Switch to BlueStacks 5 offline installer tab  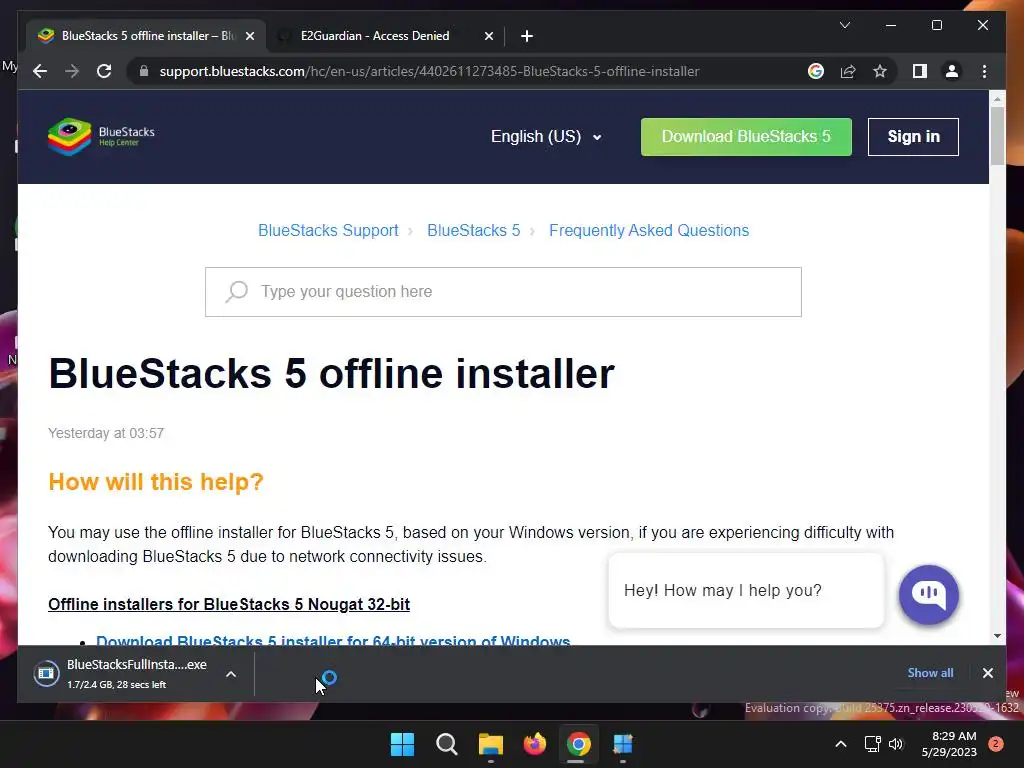point(146,36)
